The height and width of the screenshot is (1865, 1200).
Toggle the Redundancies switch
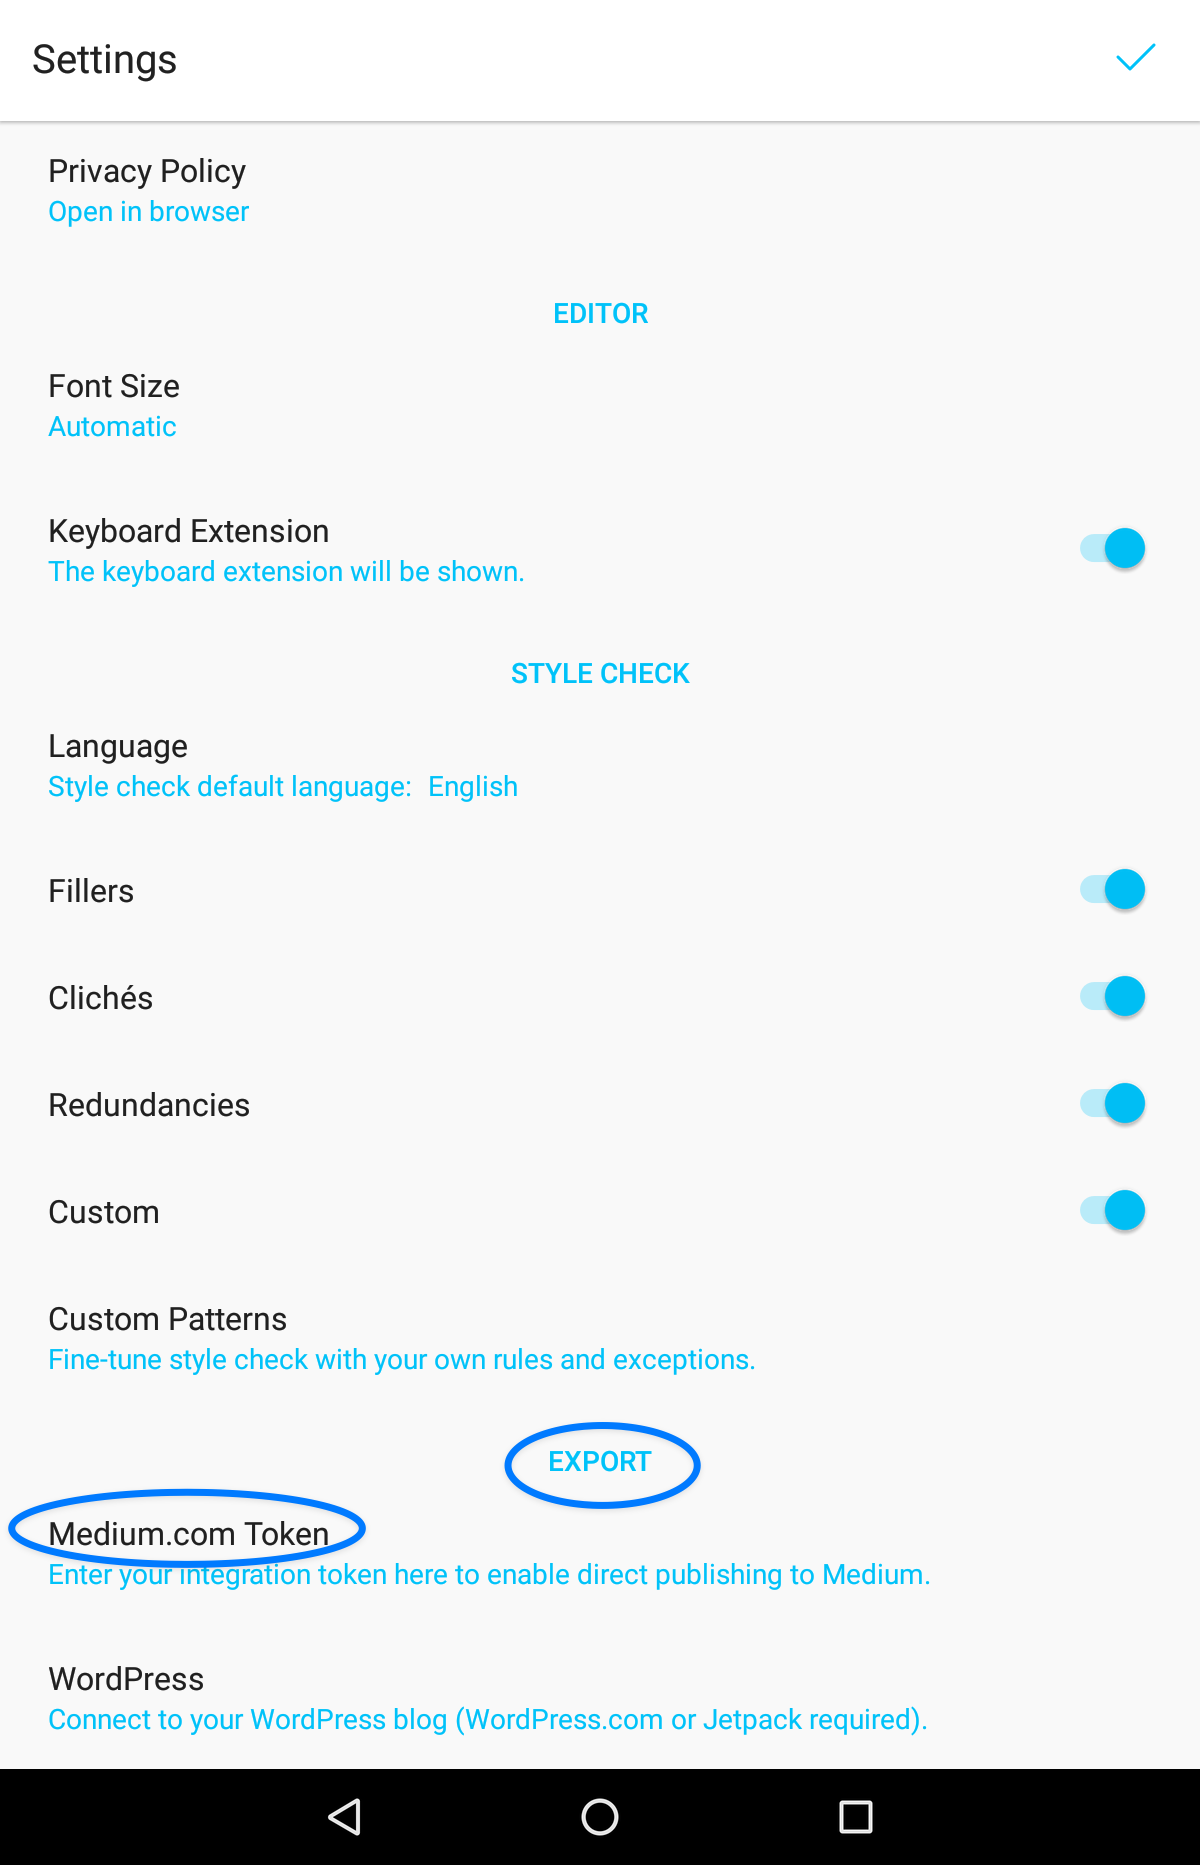(x=1112, y=1103)
